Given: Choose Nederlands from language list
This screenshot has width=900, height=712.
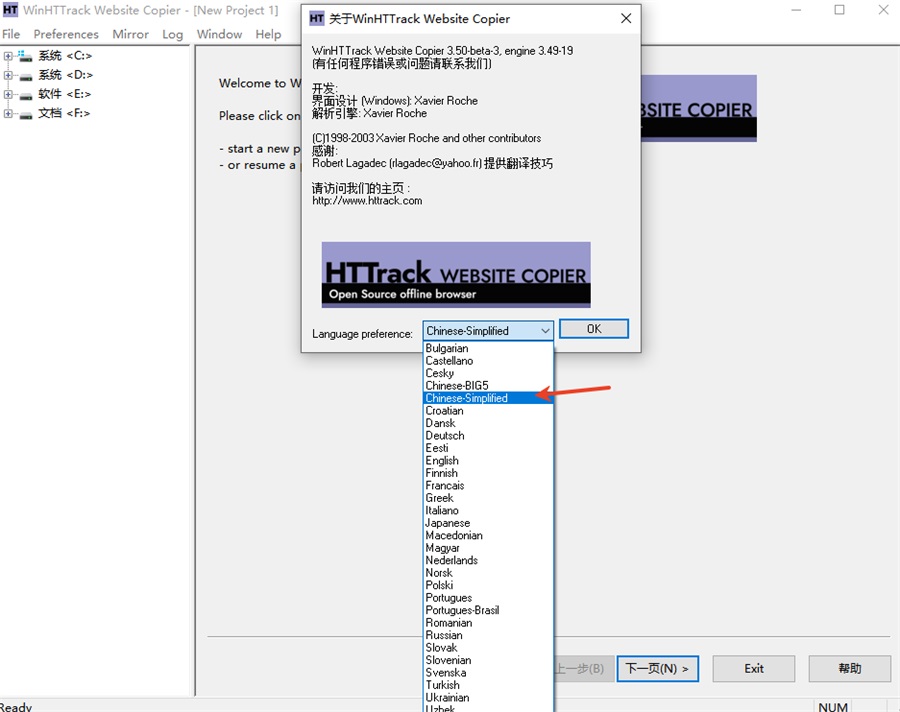Looking at the screenshot, I should point(488,560).
